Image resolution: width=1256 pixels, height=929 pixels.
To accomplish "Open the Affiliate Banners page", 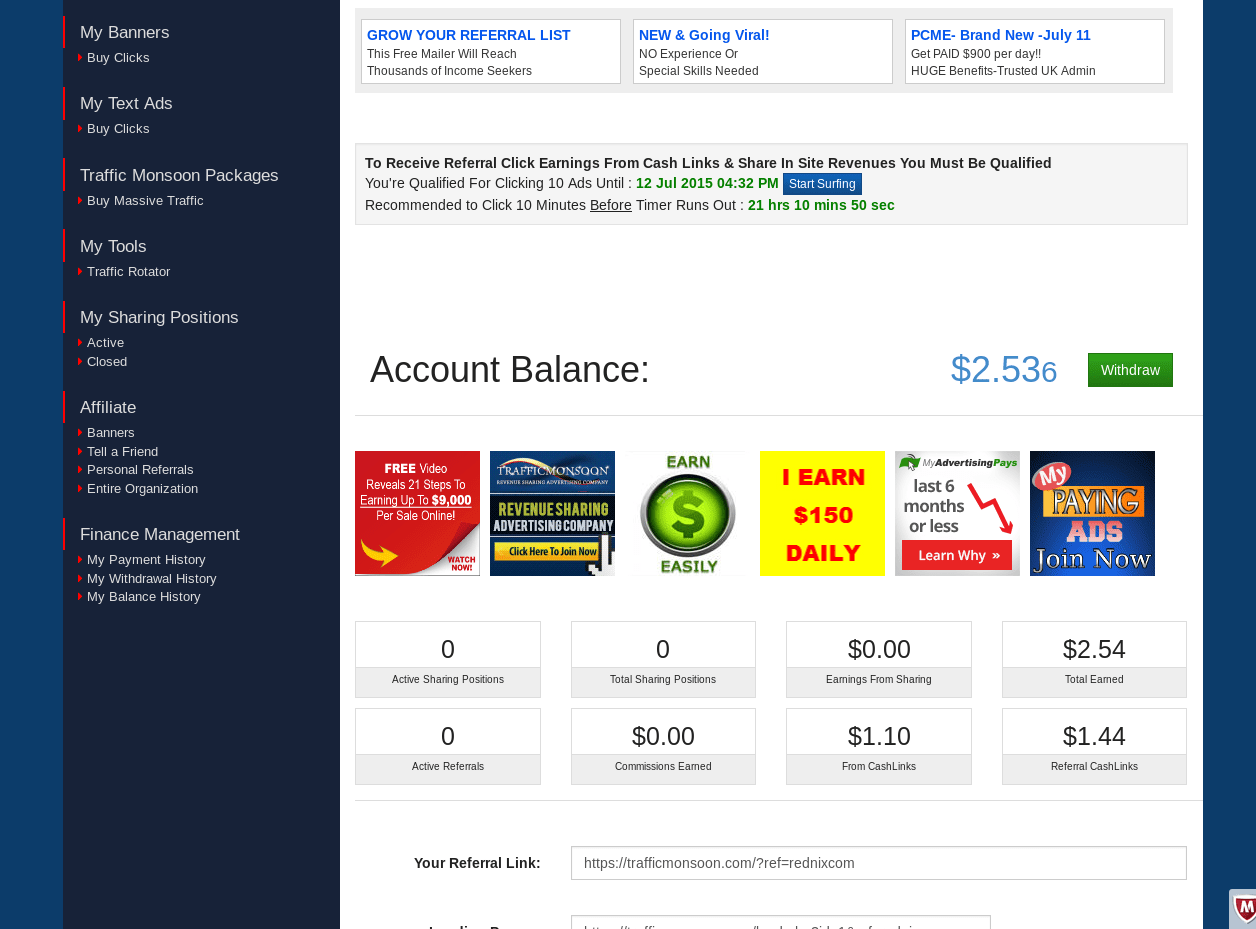I will [110, 433].
